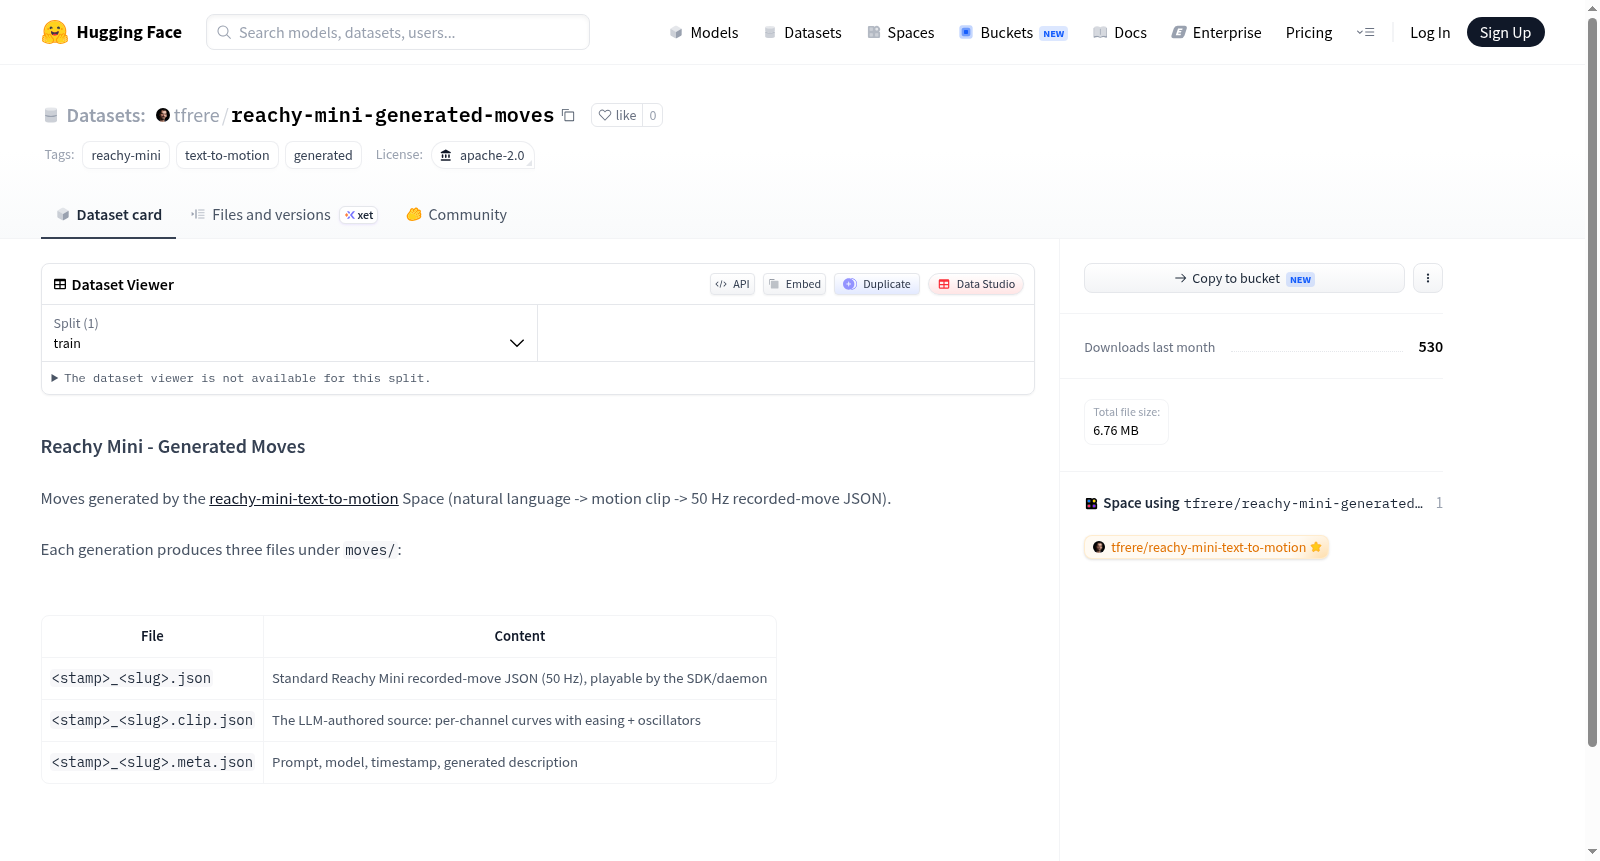Expand the 'dataset viewer is not available' message
The height and width of the screenshot is (861, 1600).
click(241, 378)
